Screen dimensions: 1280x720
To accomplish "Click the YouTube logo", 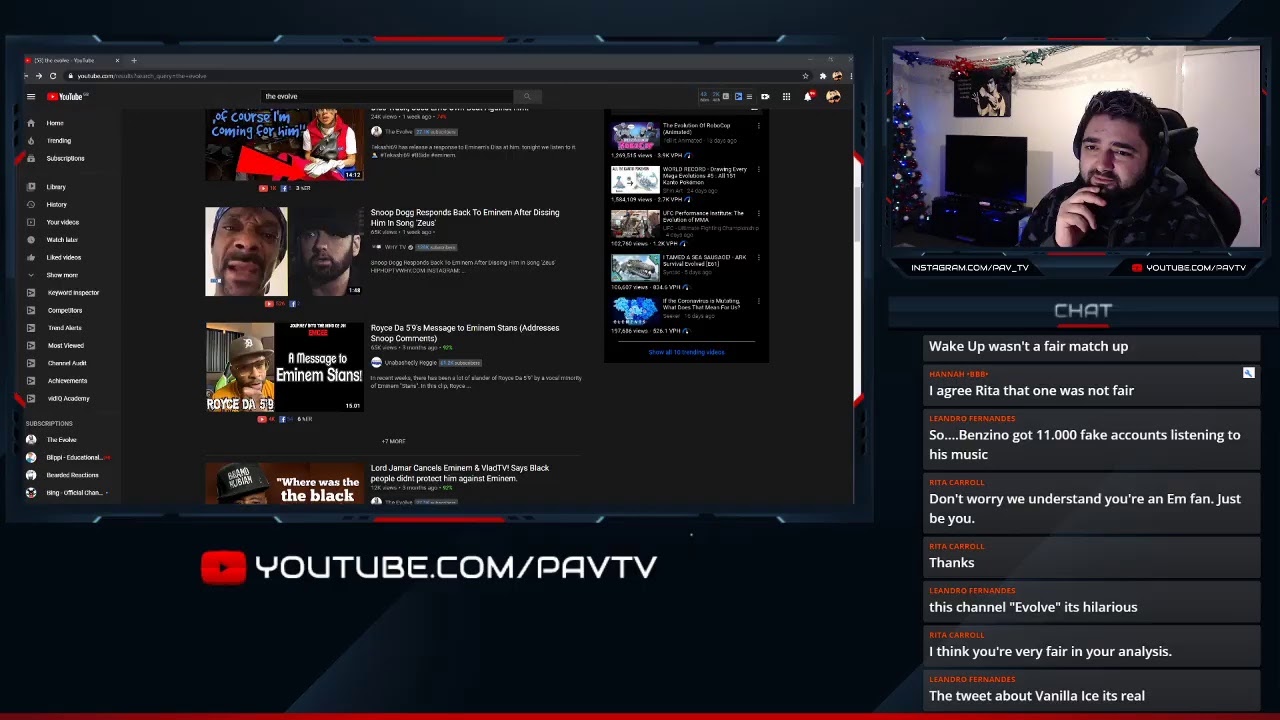I will pos(67,97).
